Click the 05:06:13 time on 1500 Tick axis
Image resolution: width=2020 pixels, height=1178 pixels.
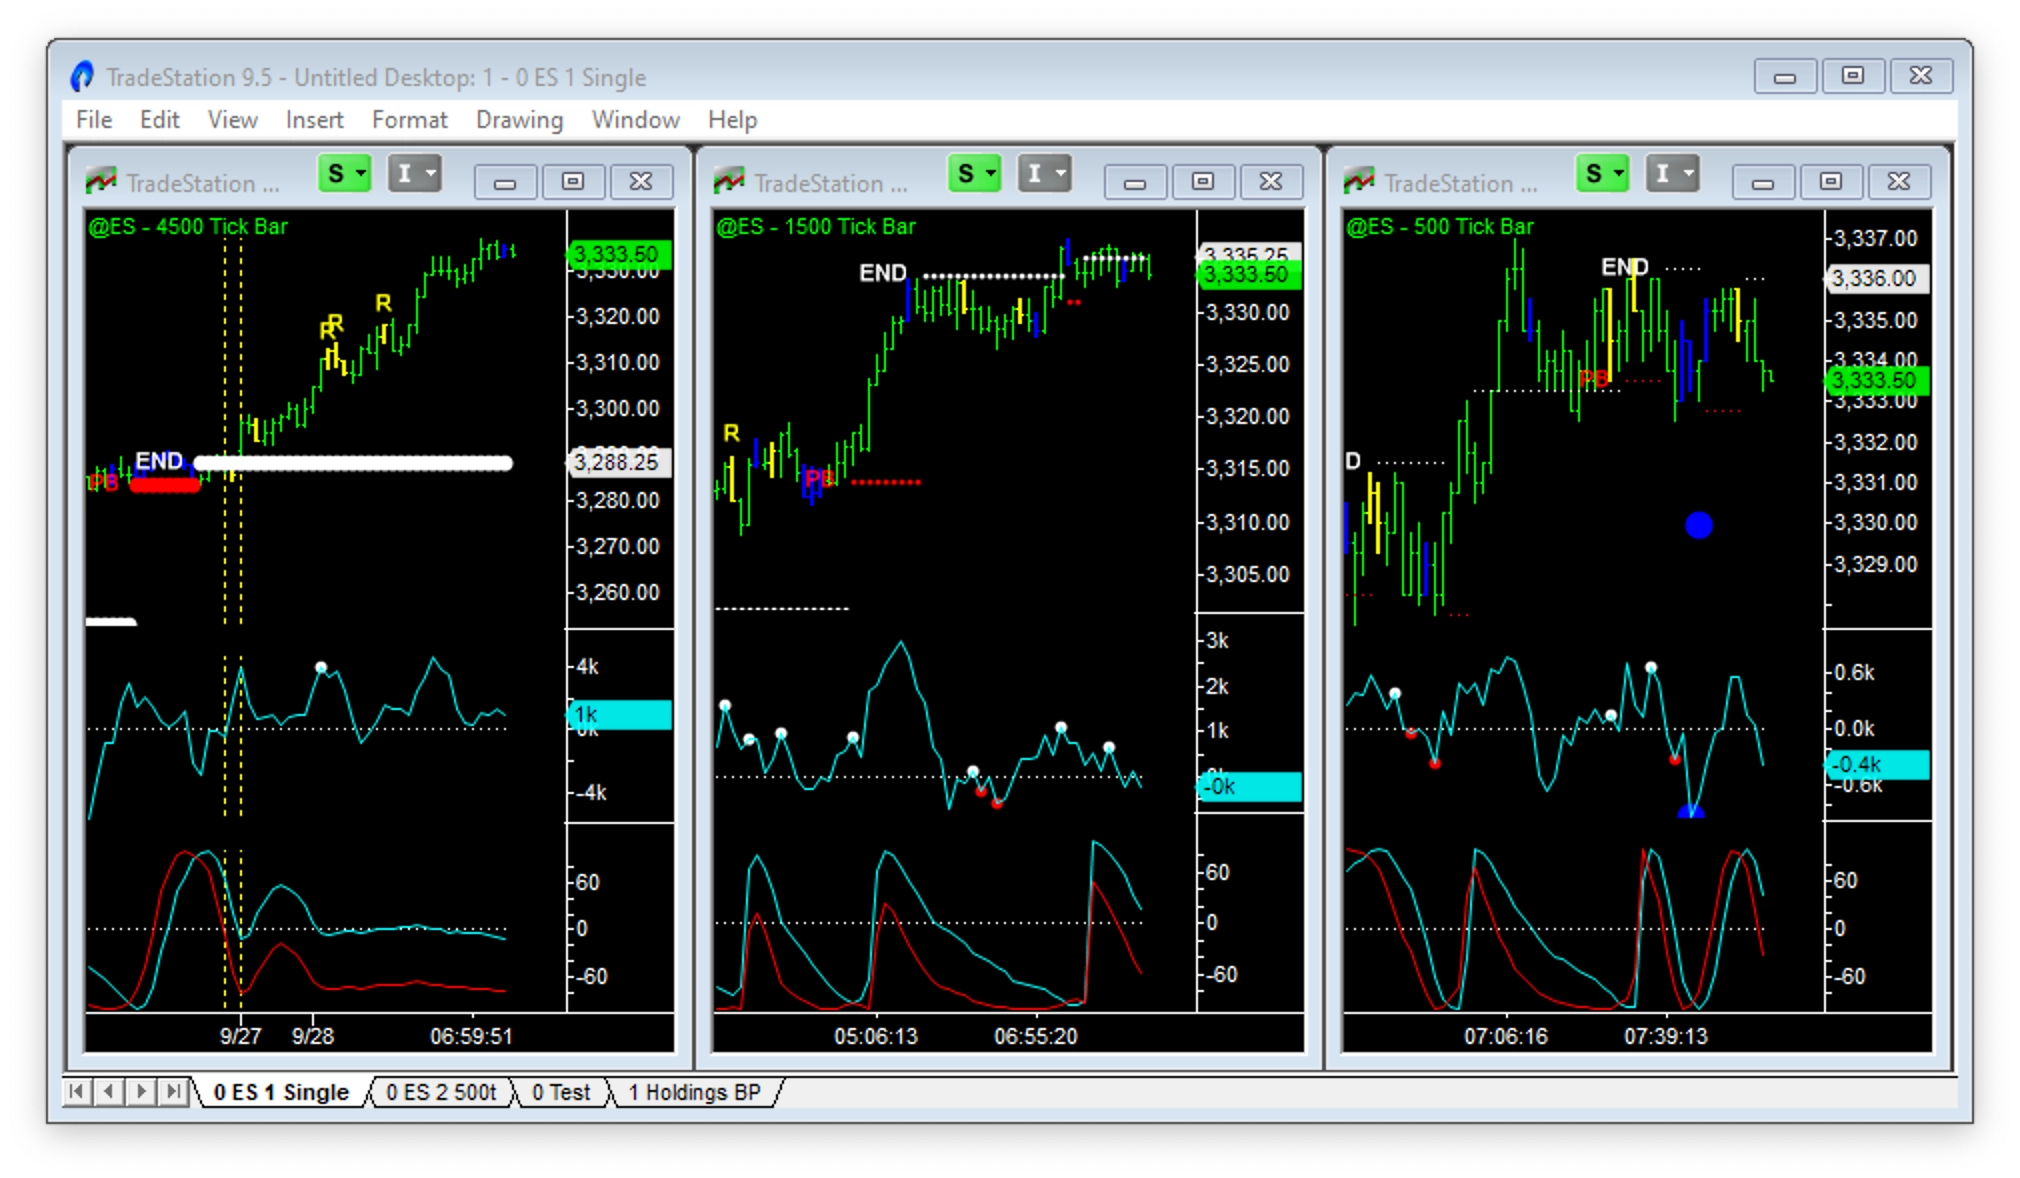pos(876,1036)
